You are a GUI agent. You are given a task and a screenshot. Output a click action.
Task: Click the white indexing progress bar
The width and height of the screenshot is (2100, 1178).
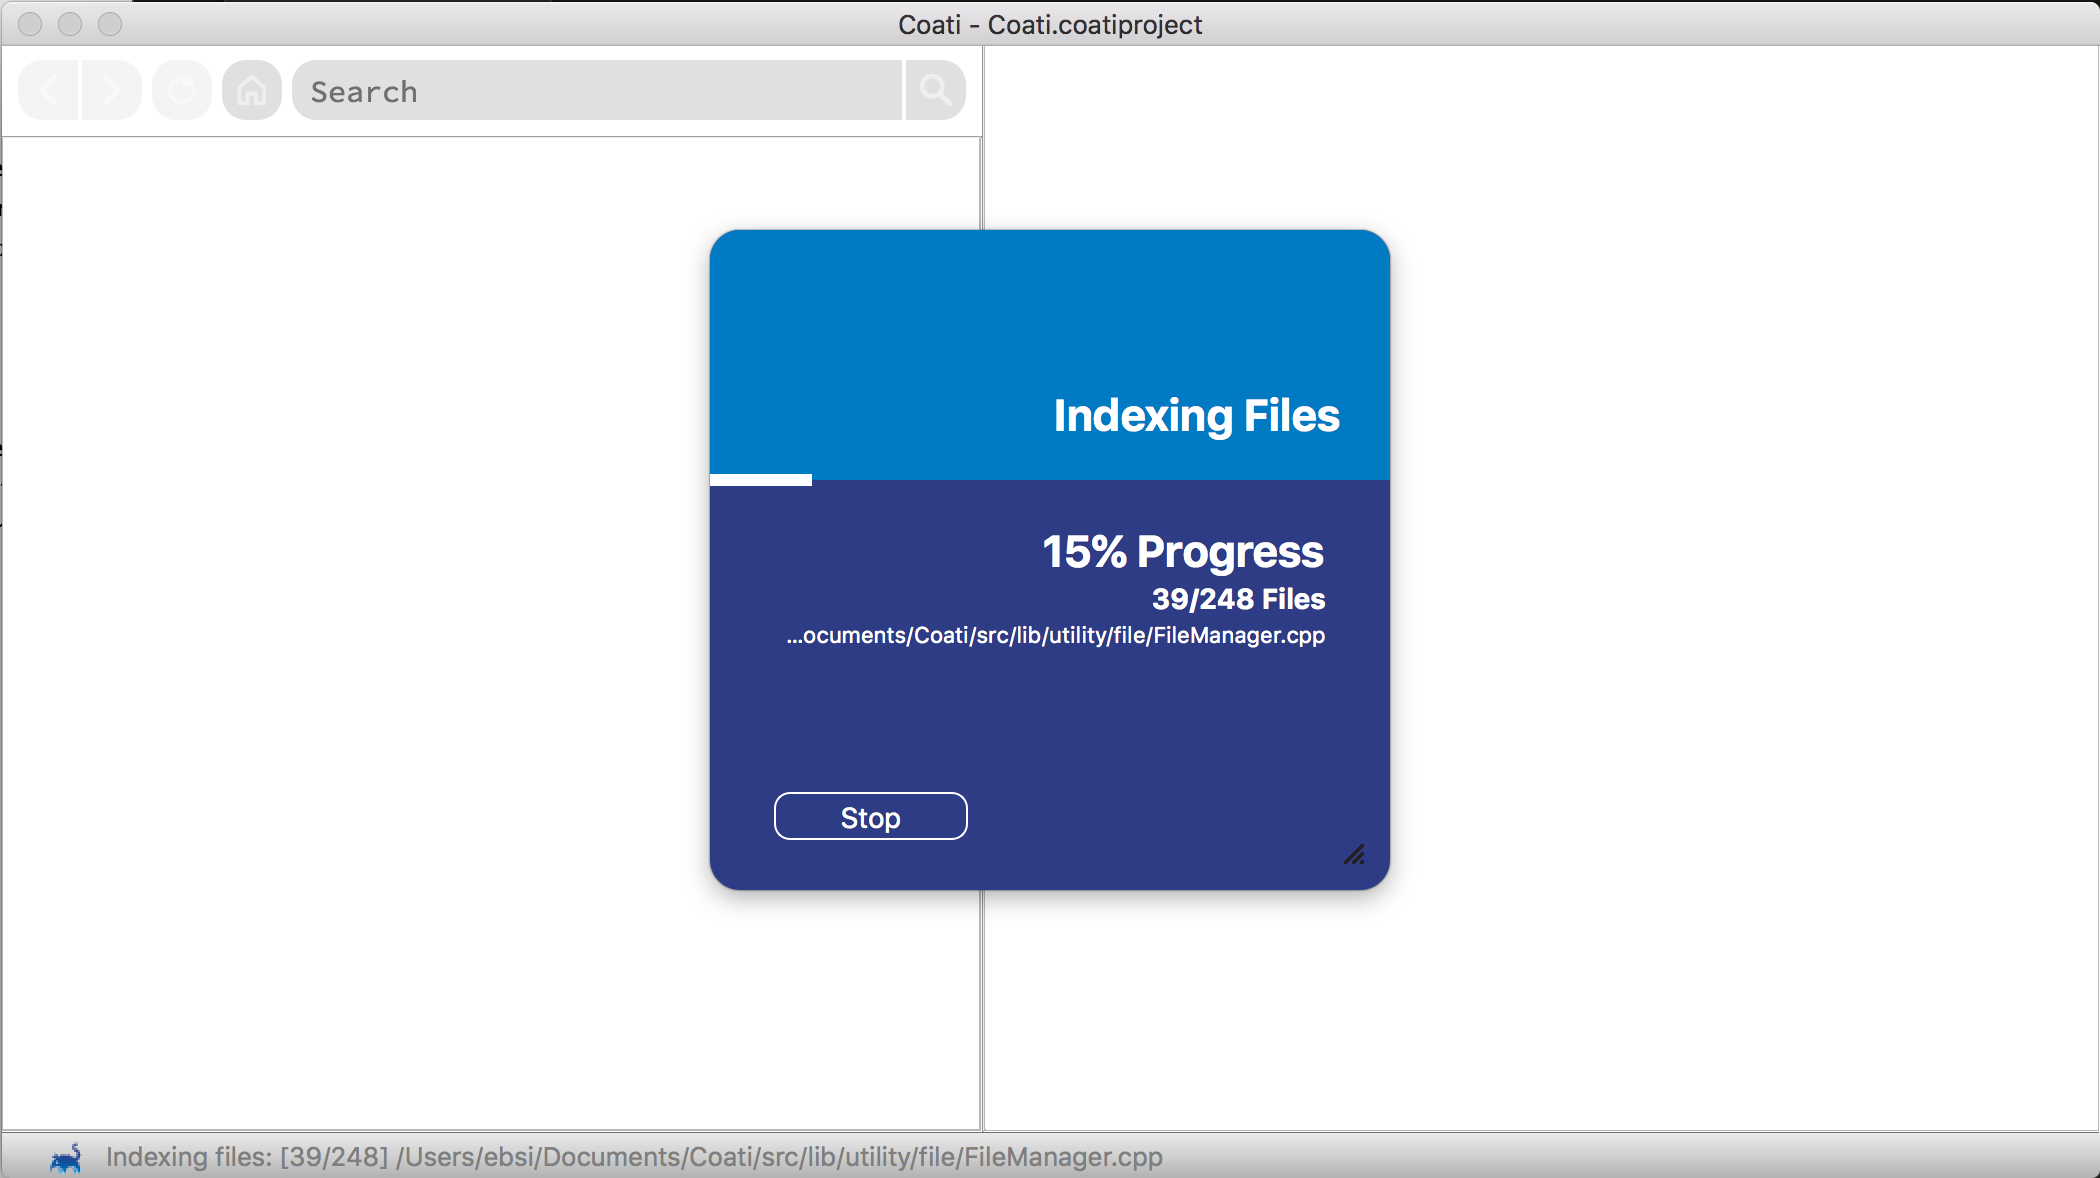tap(761, 480)
